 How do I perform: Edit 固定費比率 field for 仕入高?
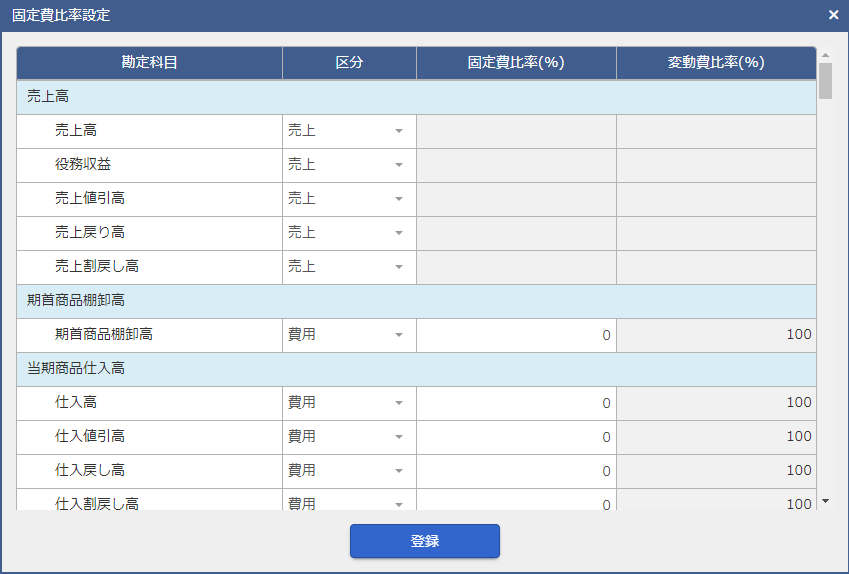tap(517, 403)
